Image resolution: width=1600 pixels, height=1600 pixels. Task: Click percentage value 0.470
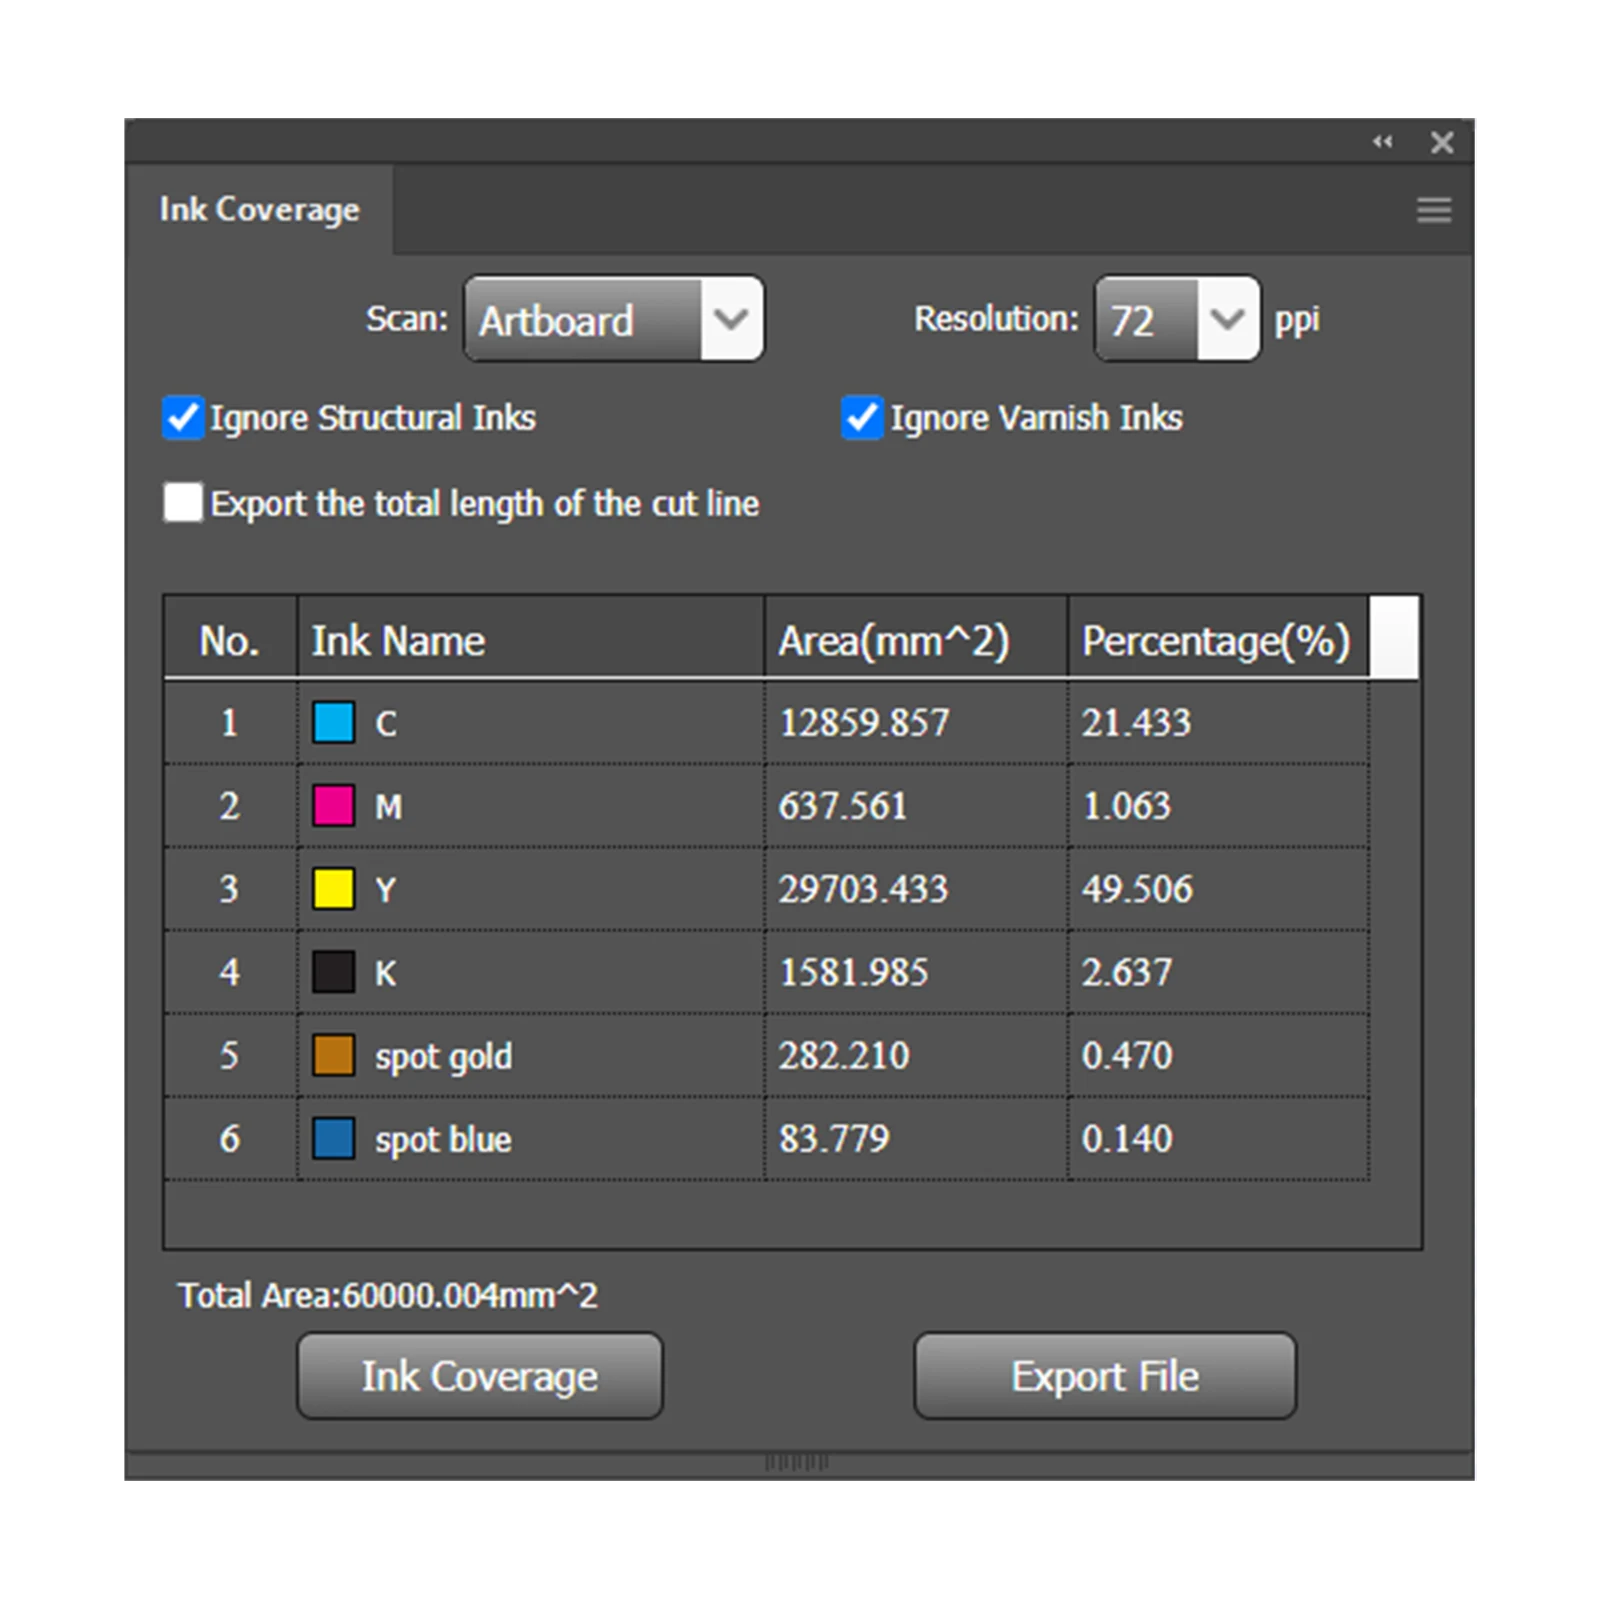coord(1126,1055)
